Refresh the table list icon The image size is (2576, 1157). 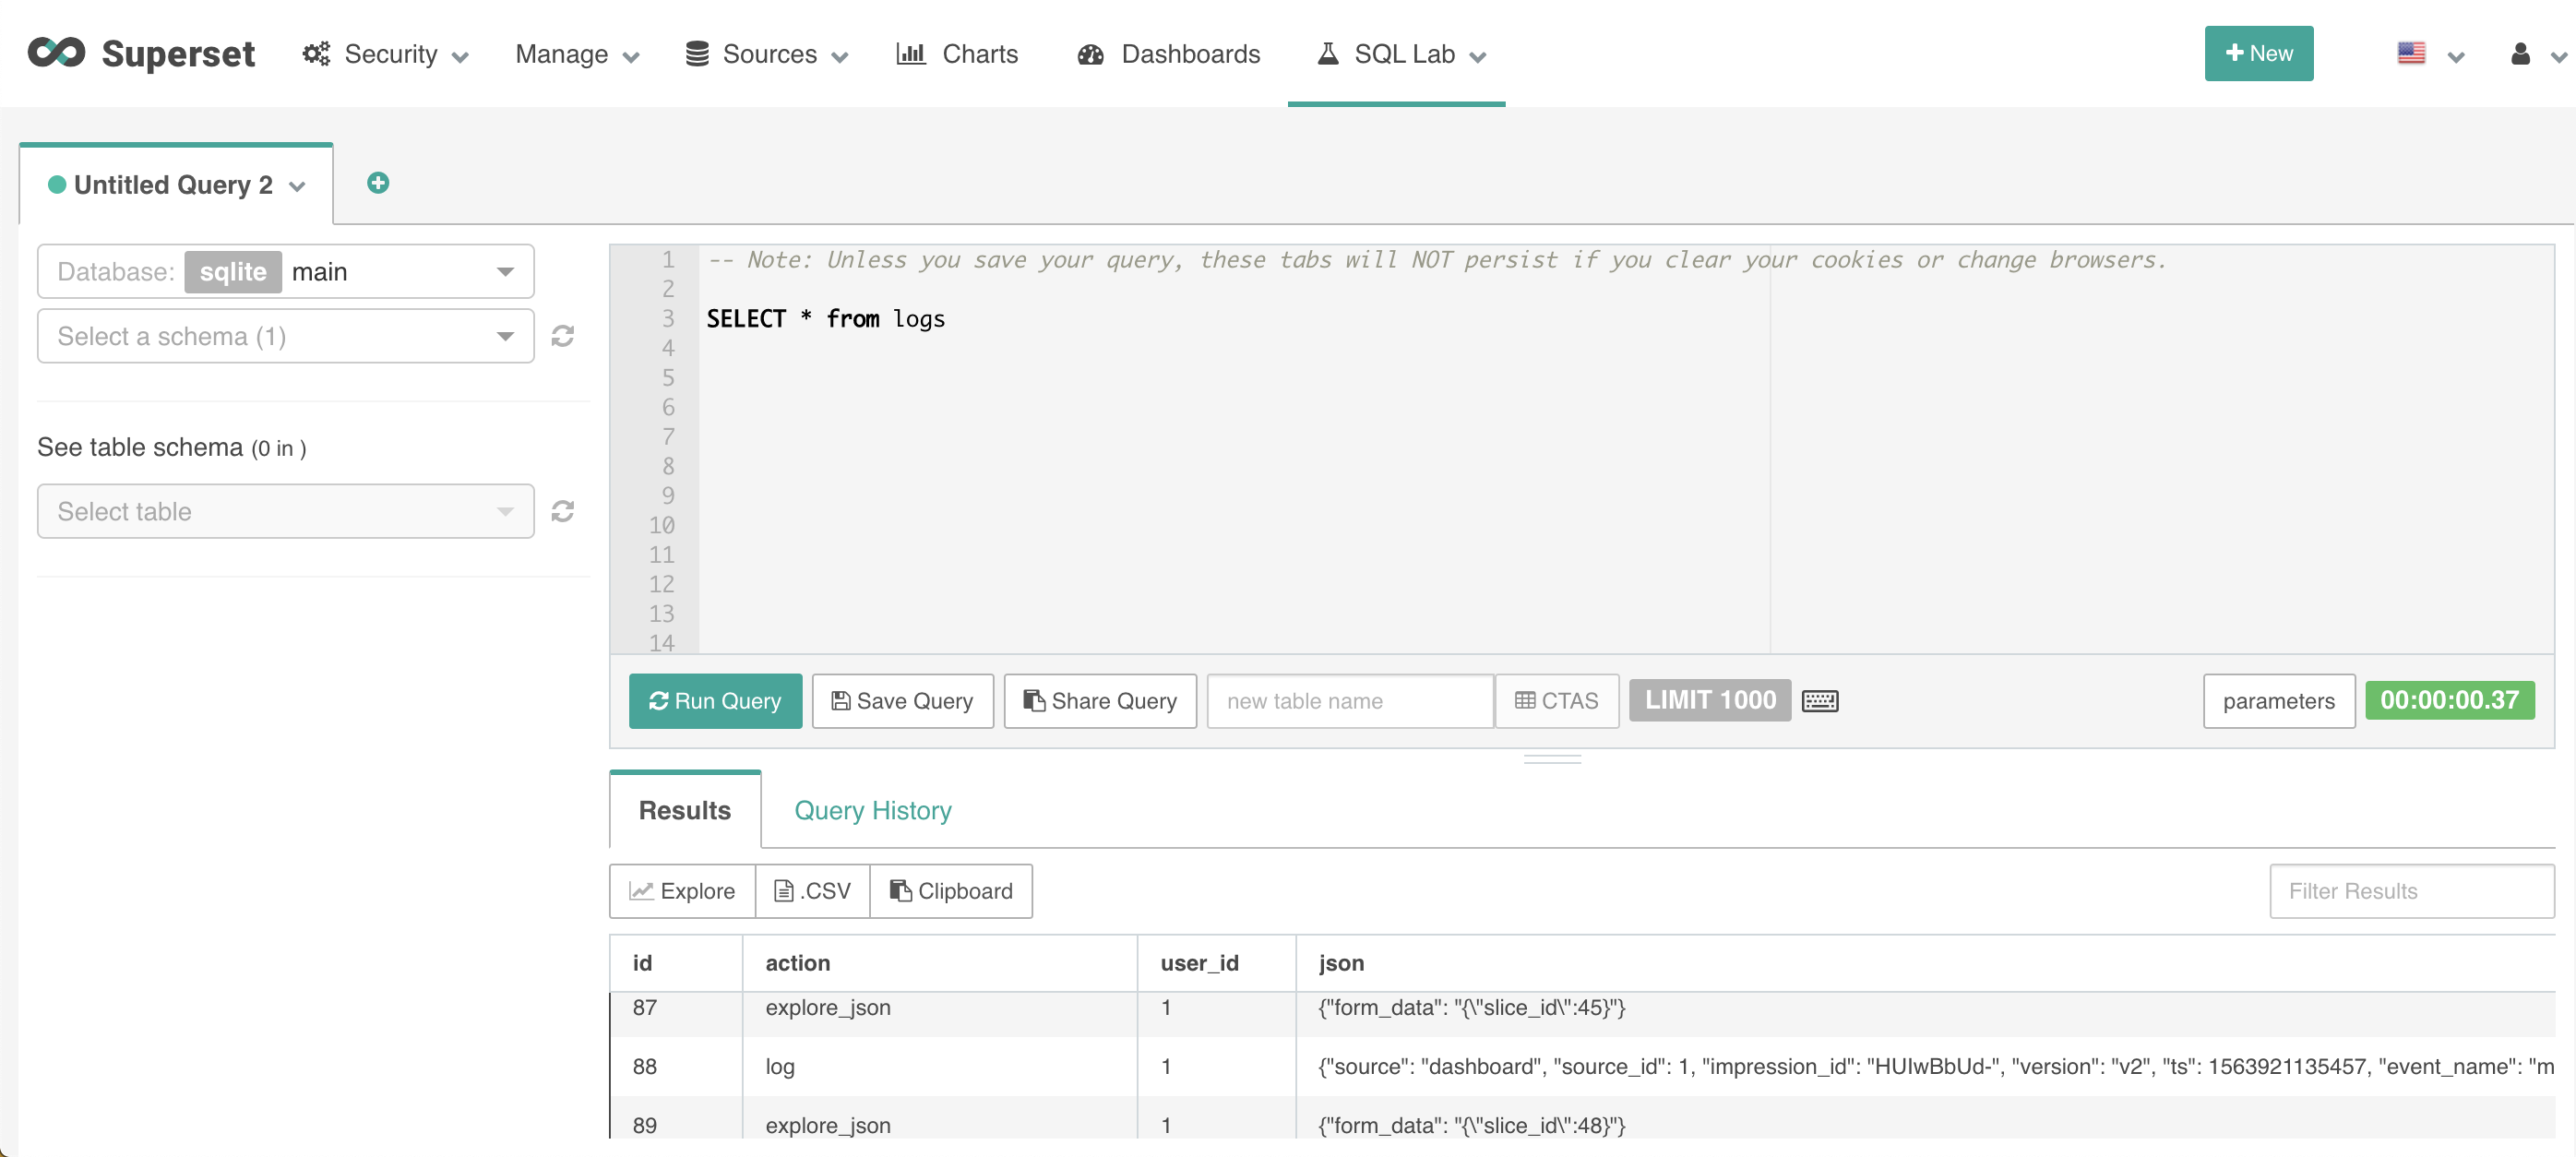click(x=563, y=511)
